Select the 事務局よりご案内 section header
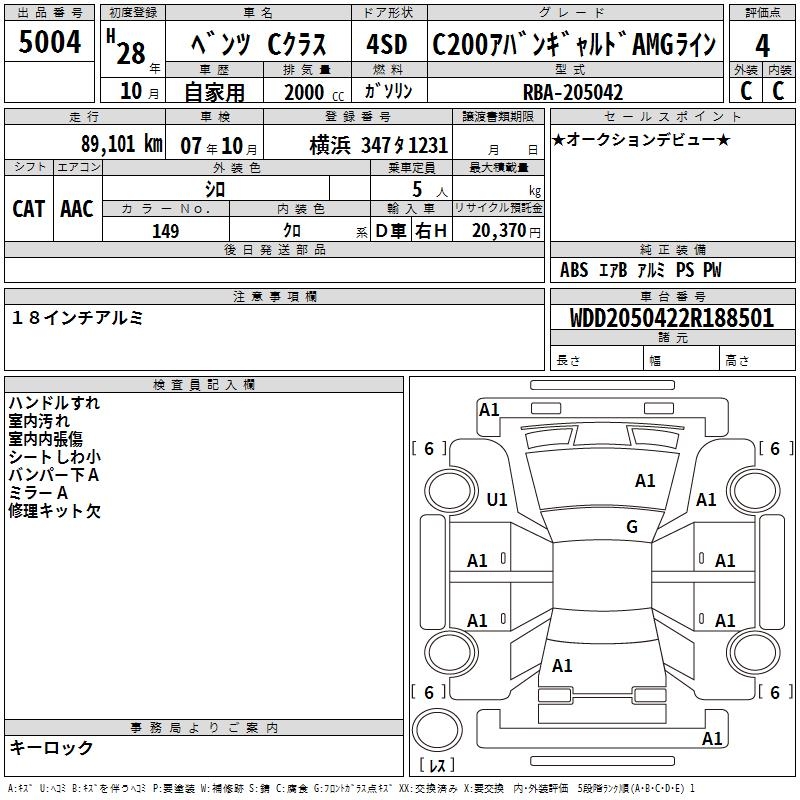The height and width of the screenshot is (800, 800). [x=204, y=728]
